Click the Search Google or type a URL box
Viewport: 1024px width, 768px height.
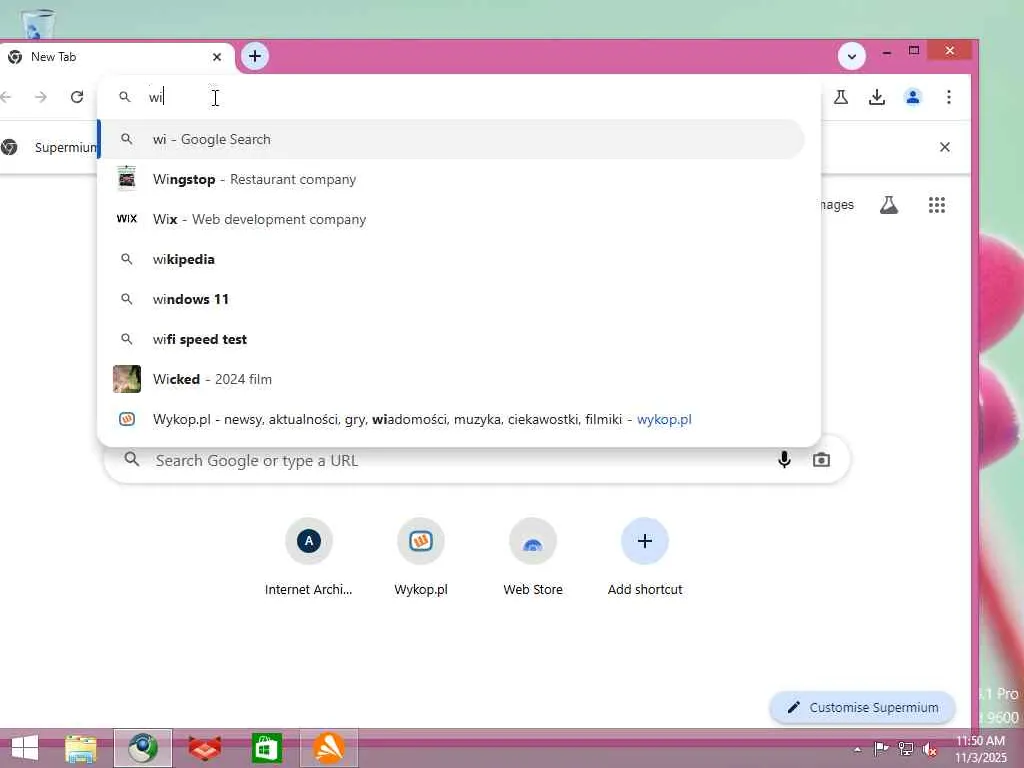[477, 460]
